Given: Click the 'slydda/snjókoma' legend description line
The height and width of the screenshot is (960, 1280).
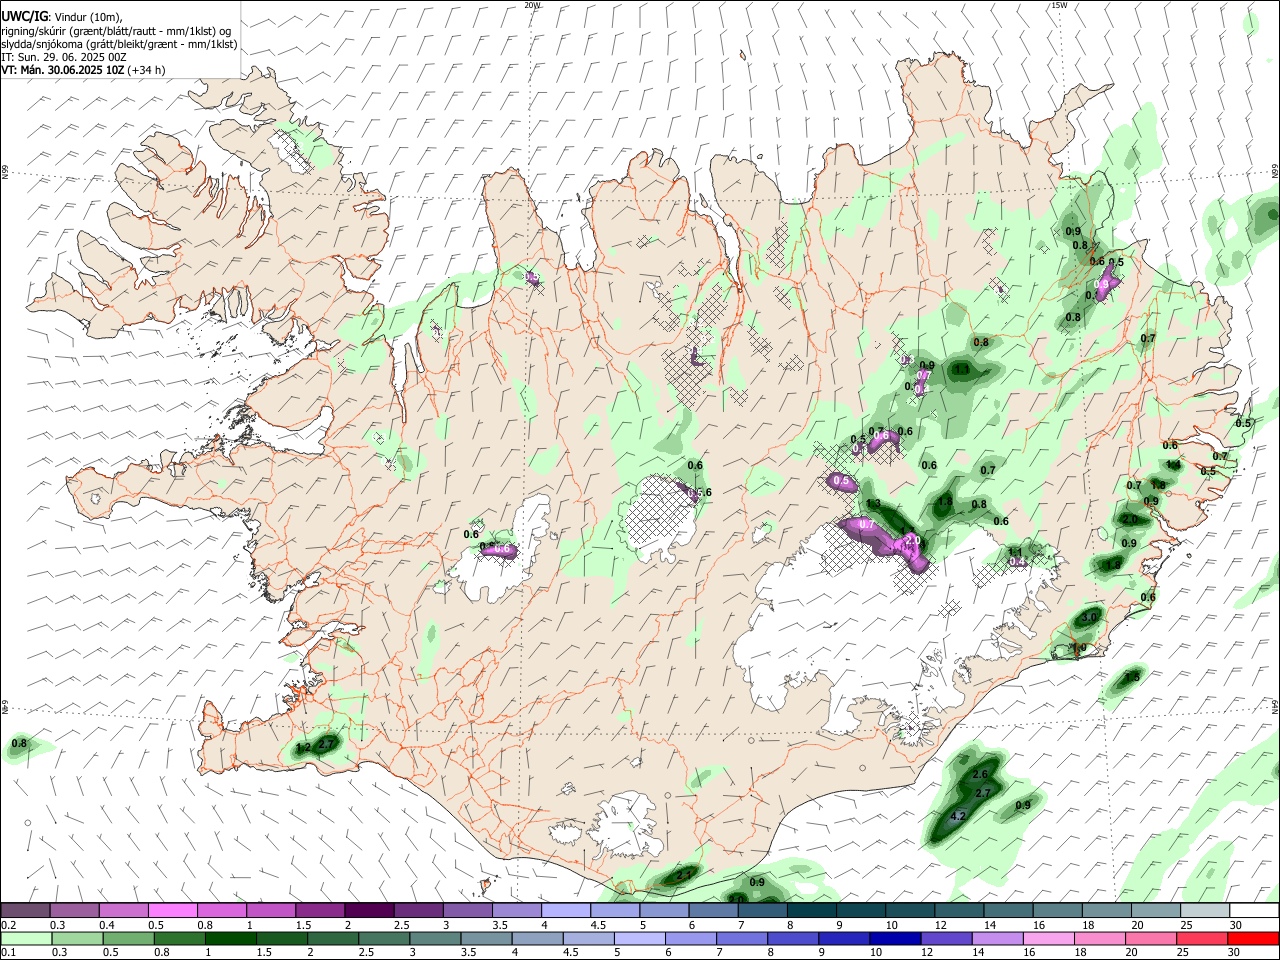Looking at the screenshot, I should (x=119, y=44).
